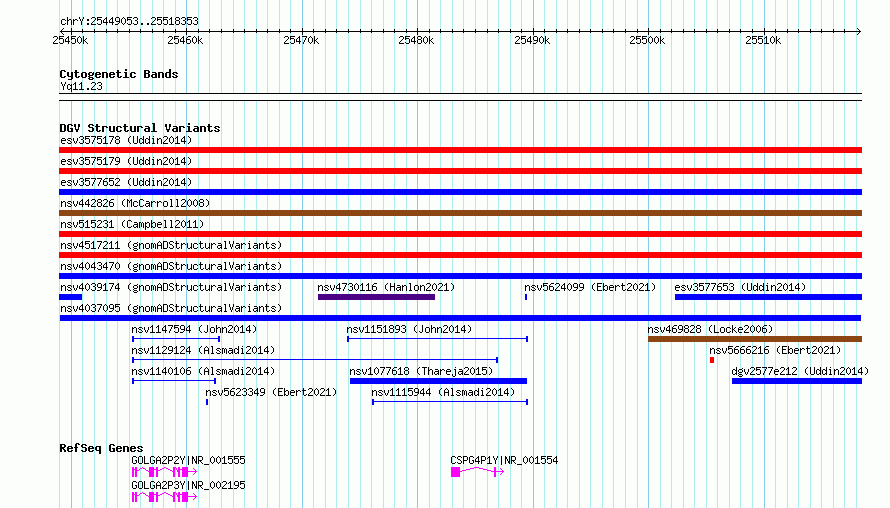Click the 25490k ruler label
The image size is (890, 508).
click(x=532, y=40)
